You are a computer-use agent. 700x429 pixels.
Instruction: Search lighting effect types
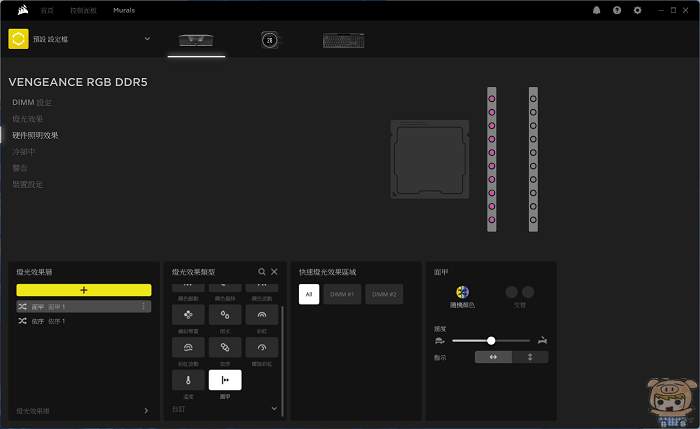tap(262, 271)
